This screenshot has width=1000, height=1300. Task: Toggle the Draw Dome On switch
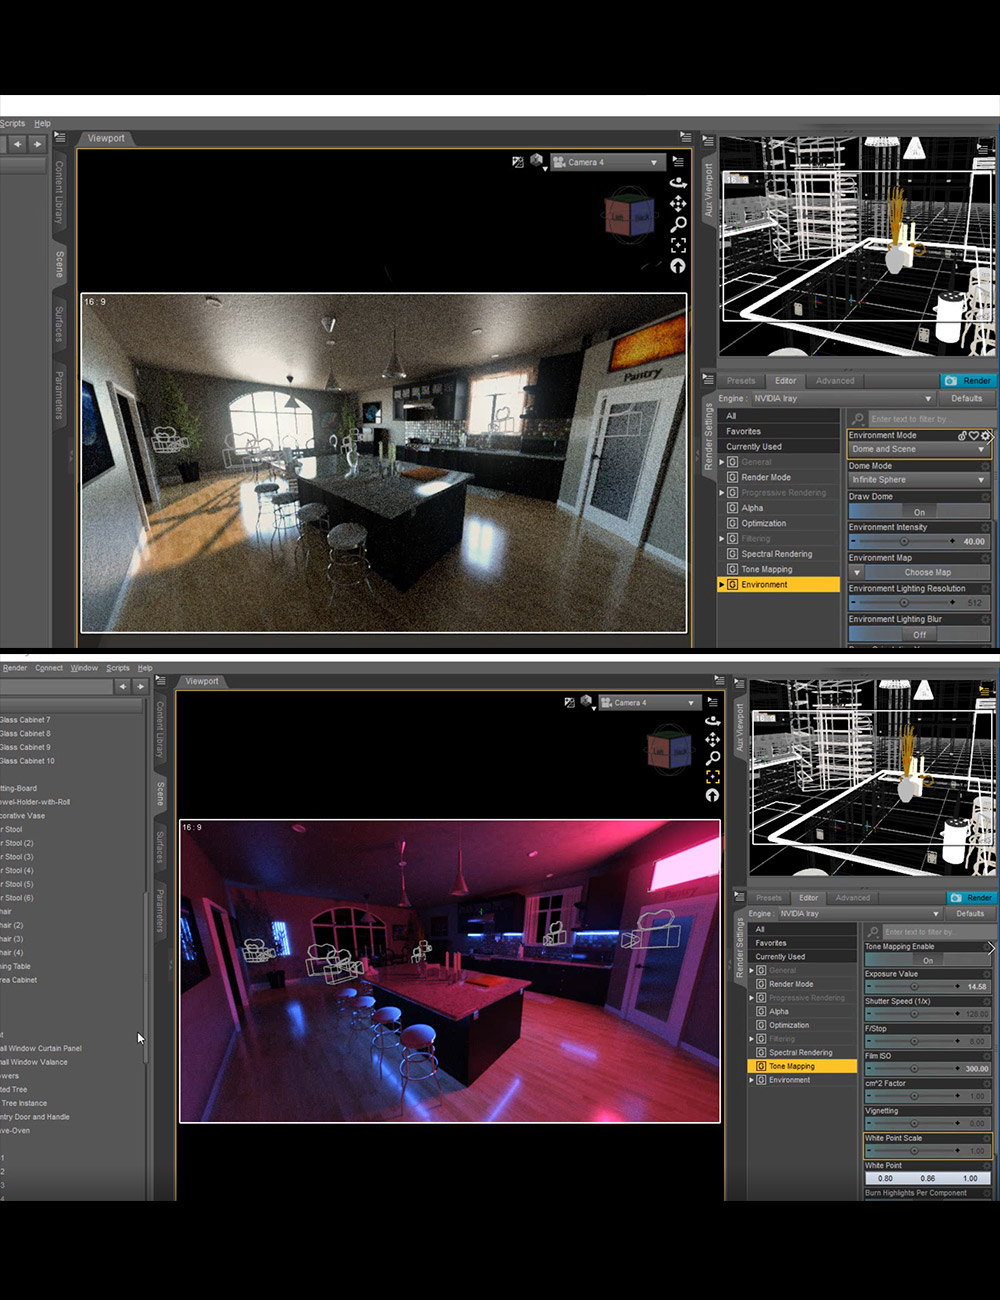[919, 511]
